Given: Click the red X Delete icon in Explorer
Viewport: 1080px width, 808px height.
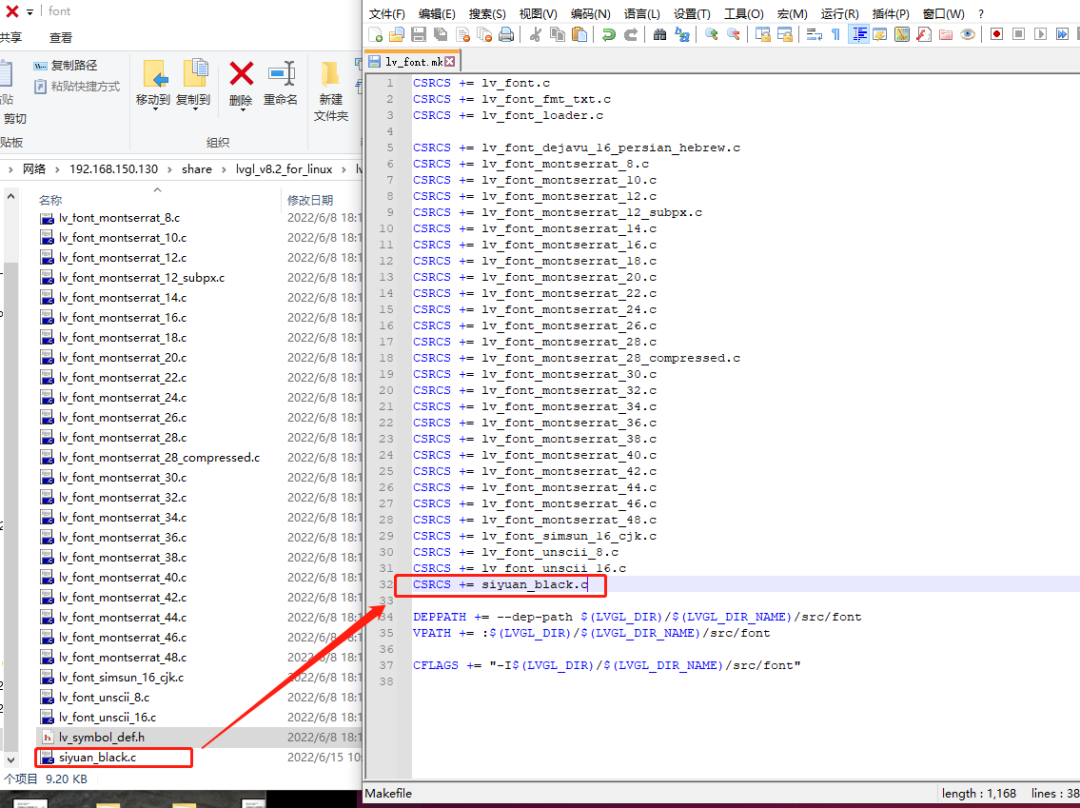Looking at the screenshot, I should [x=241, y=74].
